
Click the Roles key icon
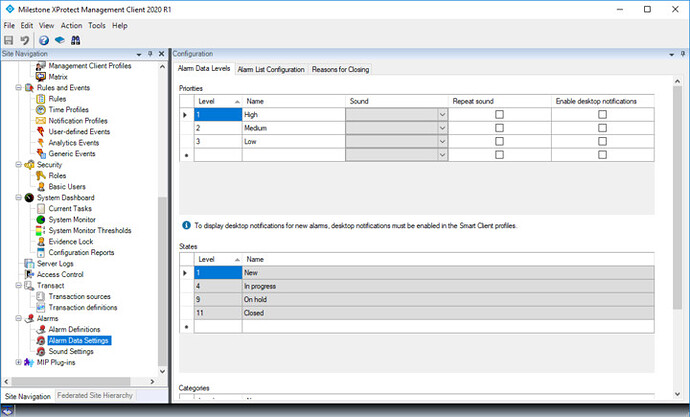40,176
